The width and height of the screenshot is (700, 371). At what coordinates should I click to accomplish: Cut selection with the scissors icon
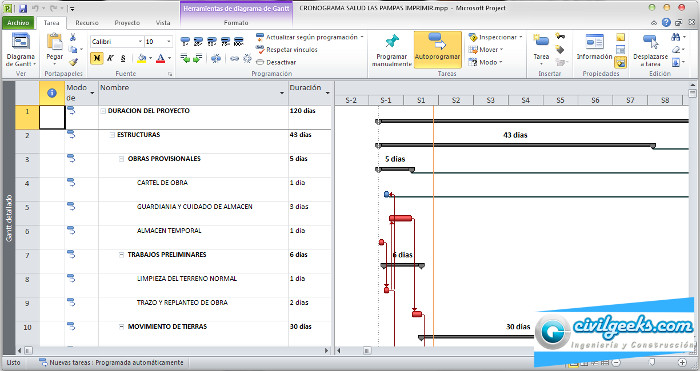pos(73,37)
